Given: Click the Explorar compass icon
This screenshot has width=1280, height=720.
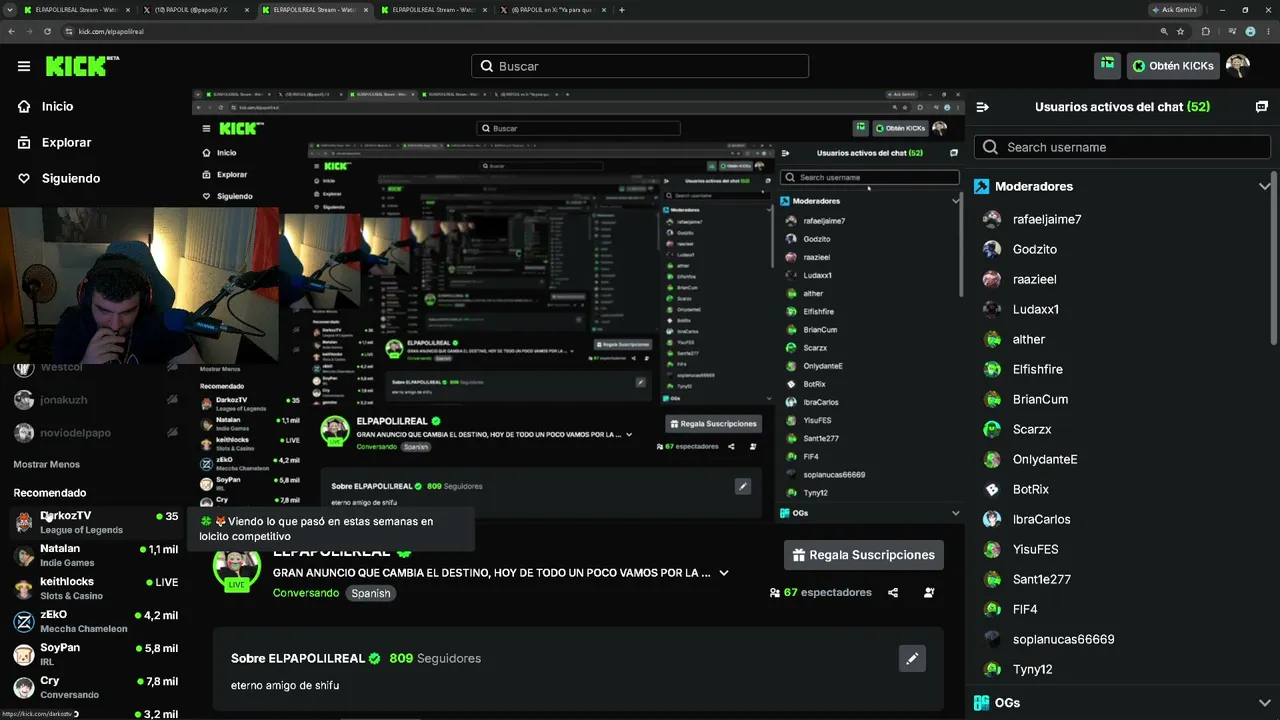Looking at the screenshot, I should (24, 143).
